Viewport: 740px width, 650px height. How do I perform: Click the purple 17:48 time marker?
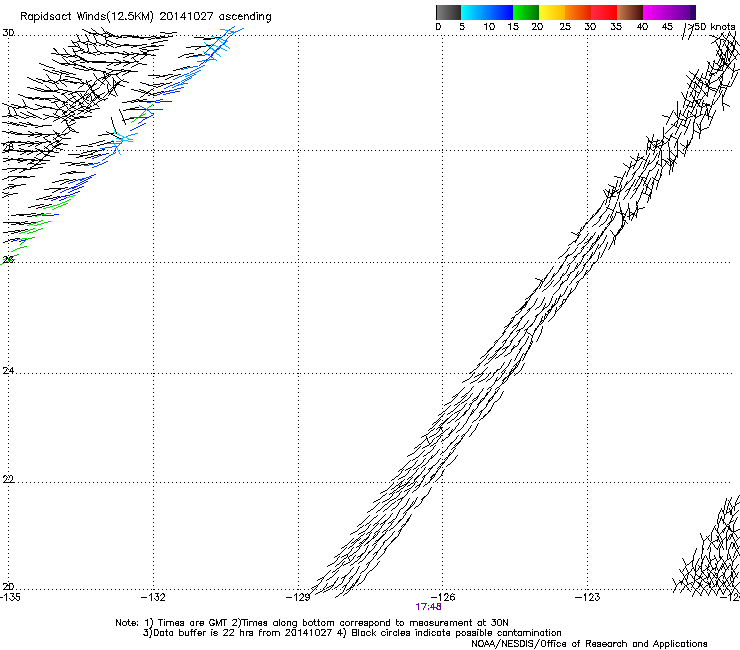(x=429, y=607)
